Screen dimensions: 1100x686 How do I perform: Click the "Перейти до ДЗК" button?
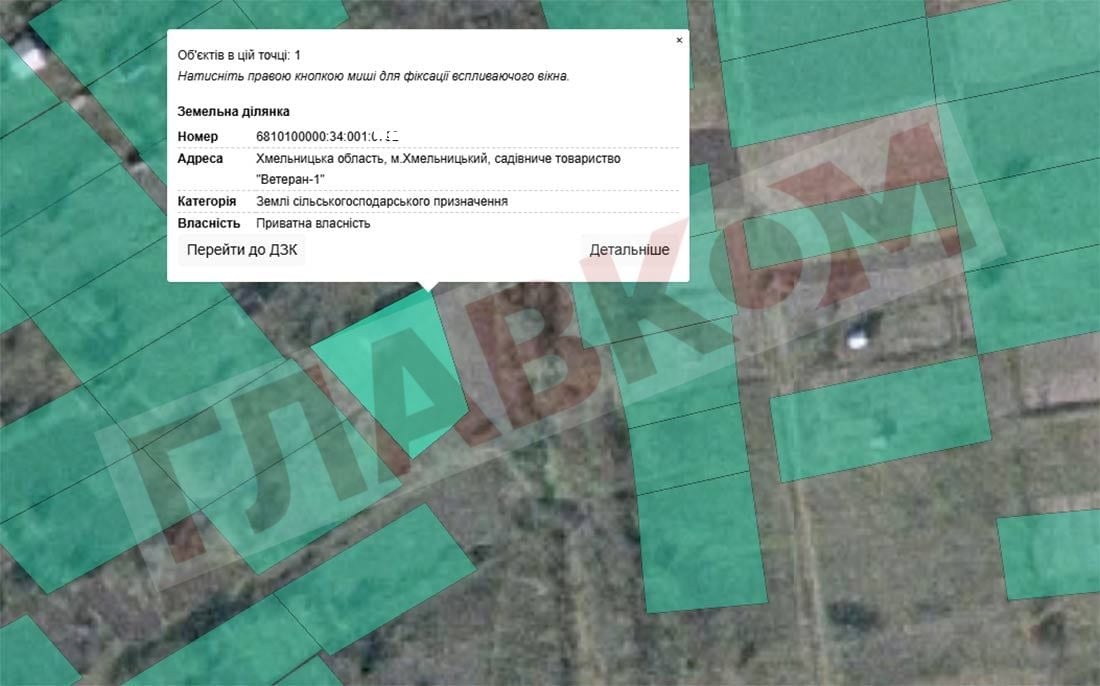pos(242,250)
